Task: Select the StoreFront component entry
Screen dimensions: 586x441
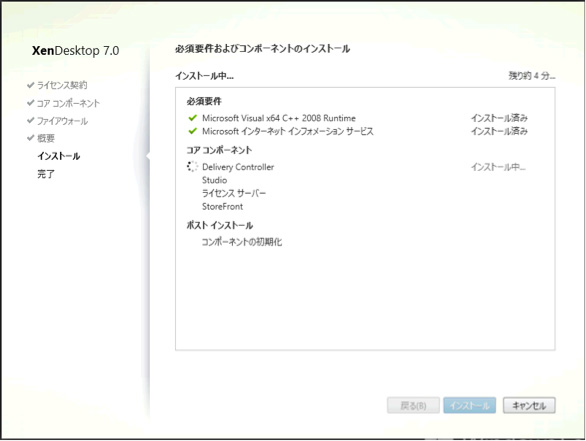Action: (x=222, y=206)
